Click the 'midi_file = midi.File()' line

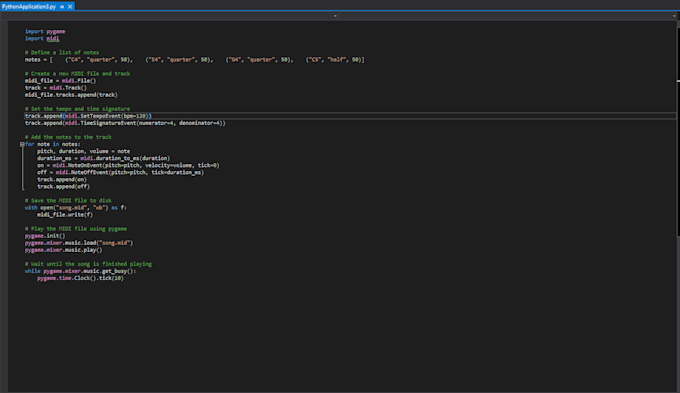point(60,81)
